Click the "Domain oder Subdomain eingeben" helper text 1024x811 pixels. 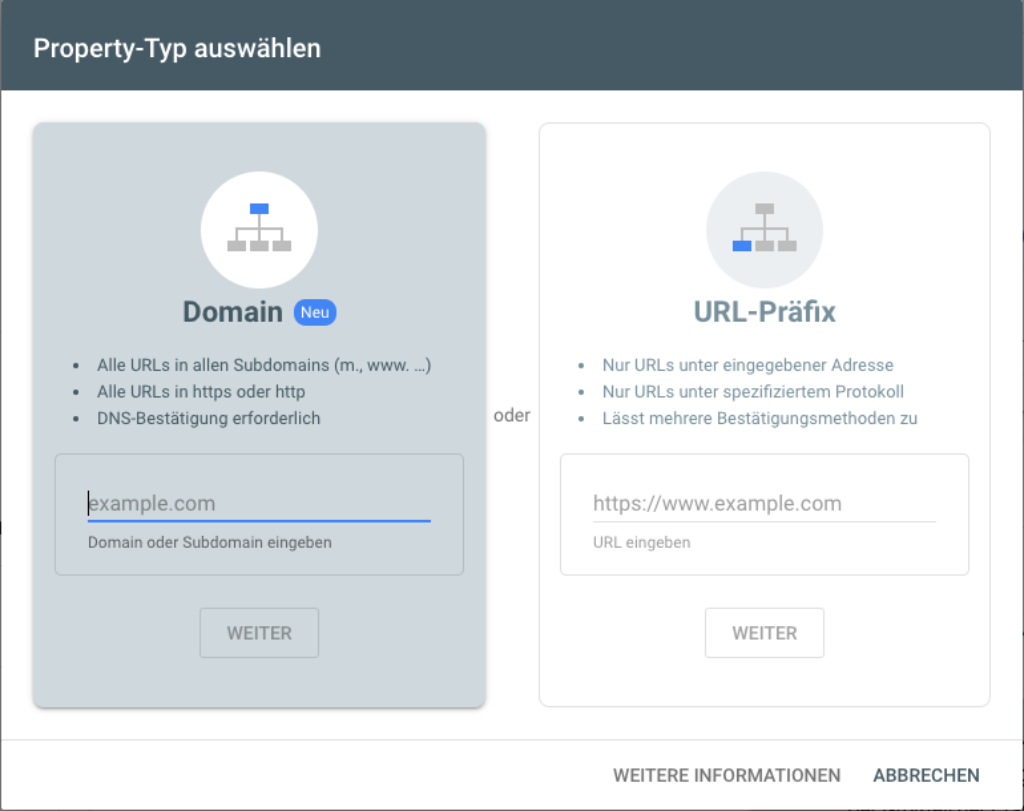(209, 542)
